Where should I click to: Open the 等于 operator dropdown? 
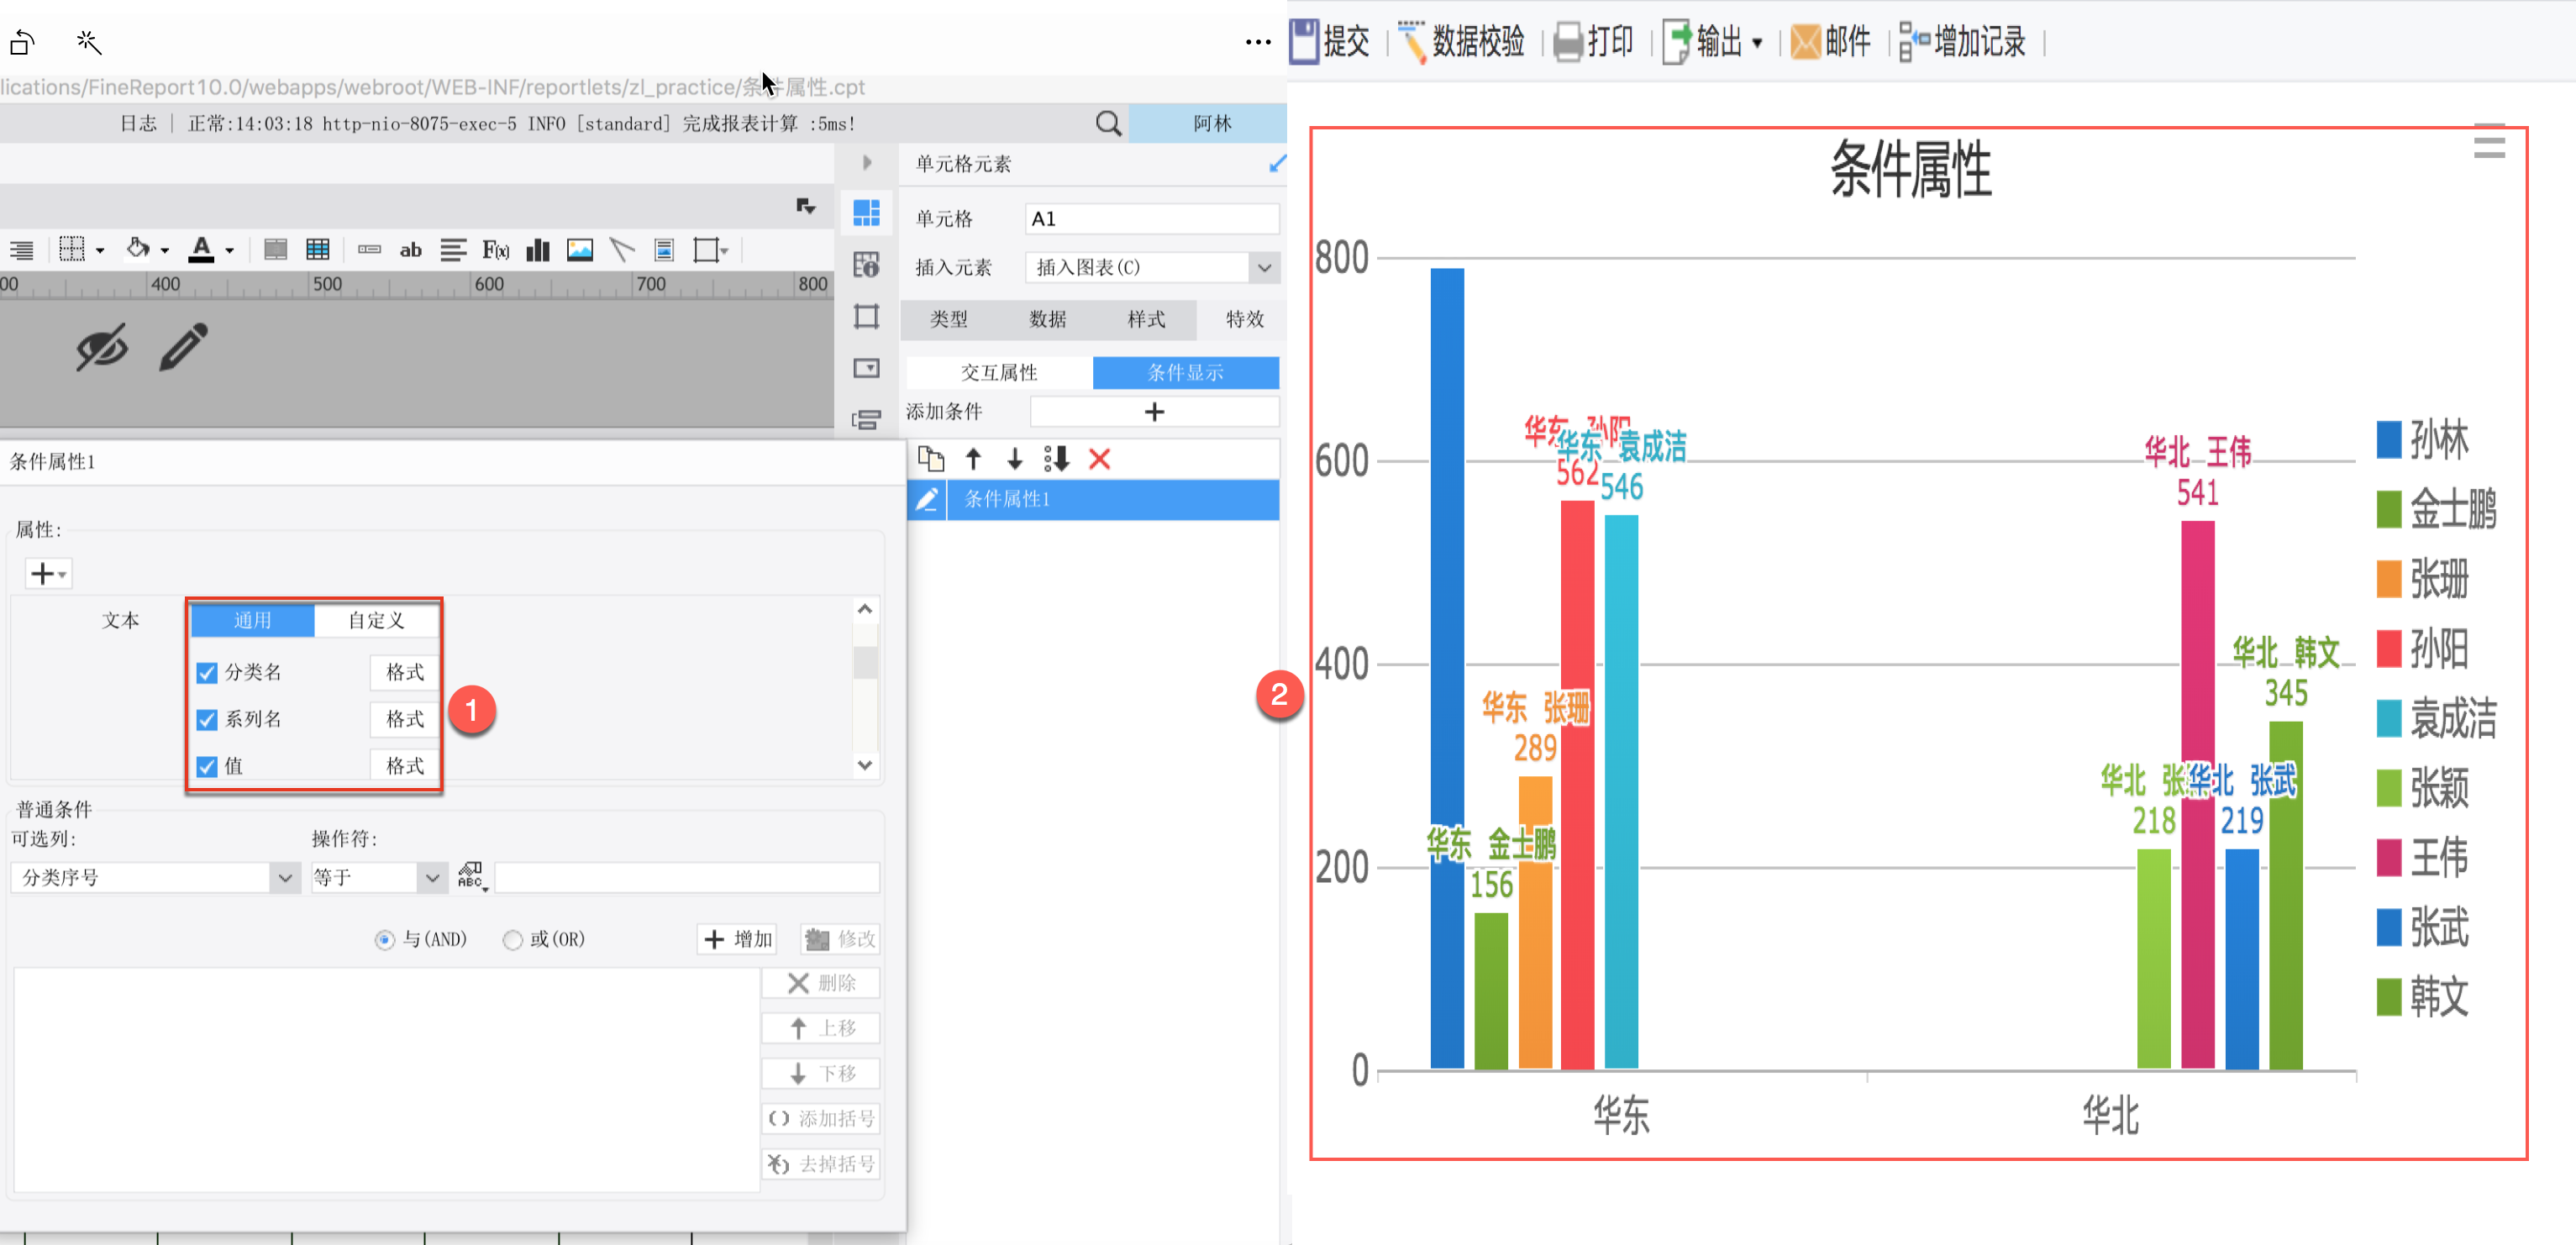[x=432, y=878]
